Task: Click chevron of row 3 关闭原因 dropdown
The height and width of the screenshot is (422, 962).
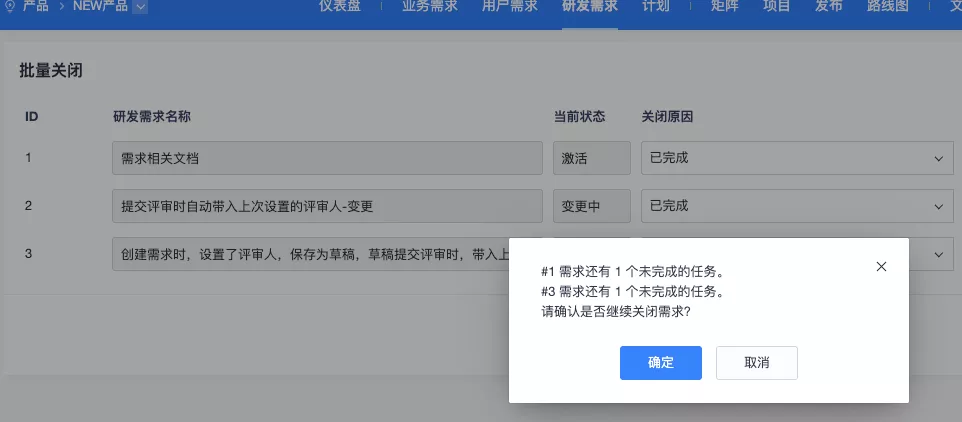Action: [x=939, y=254]
